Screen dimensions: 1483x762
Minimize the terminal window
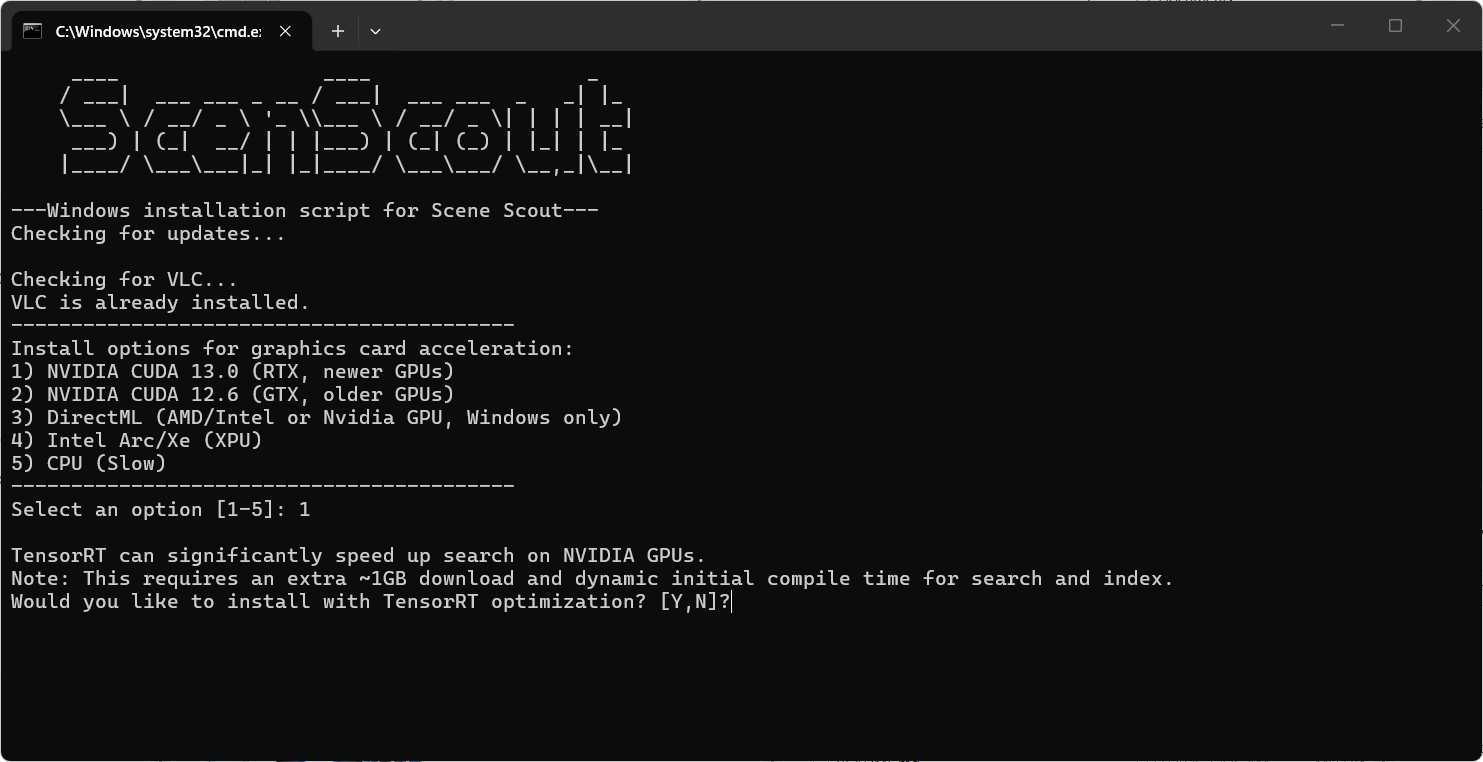(x=1337, y=26)
